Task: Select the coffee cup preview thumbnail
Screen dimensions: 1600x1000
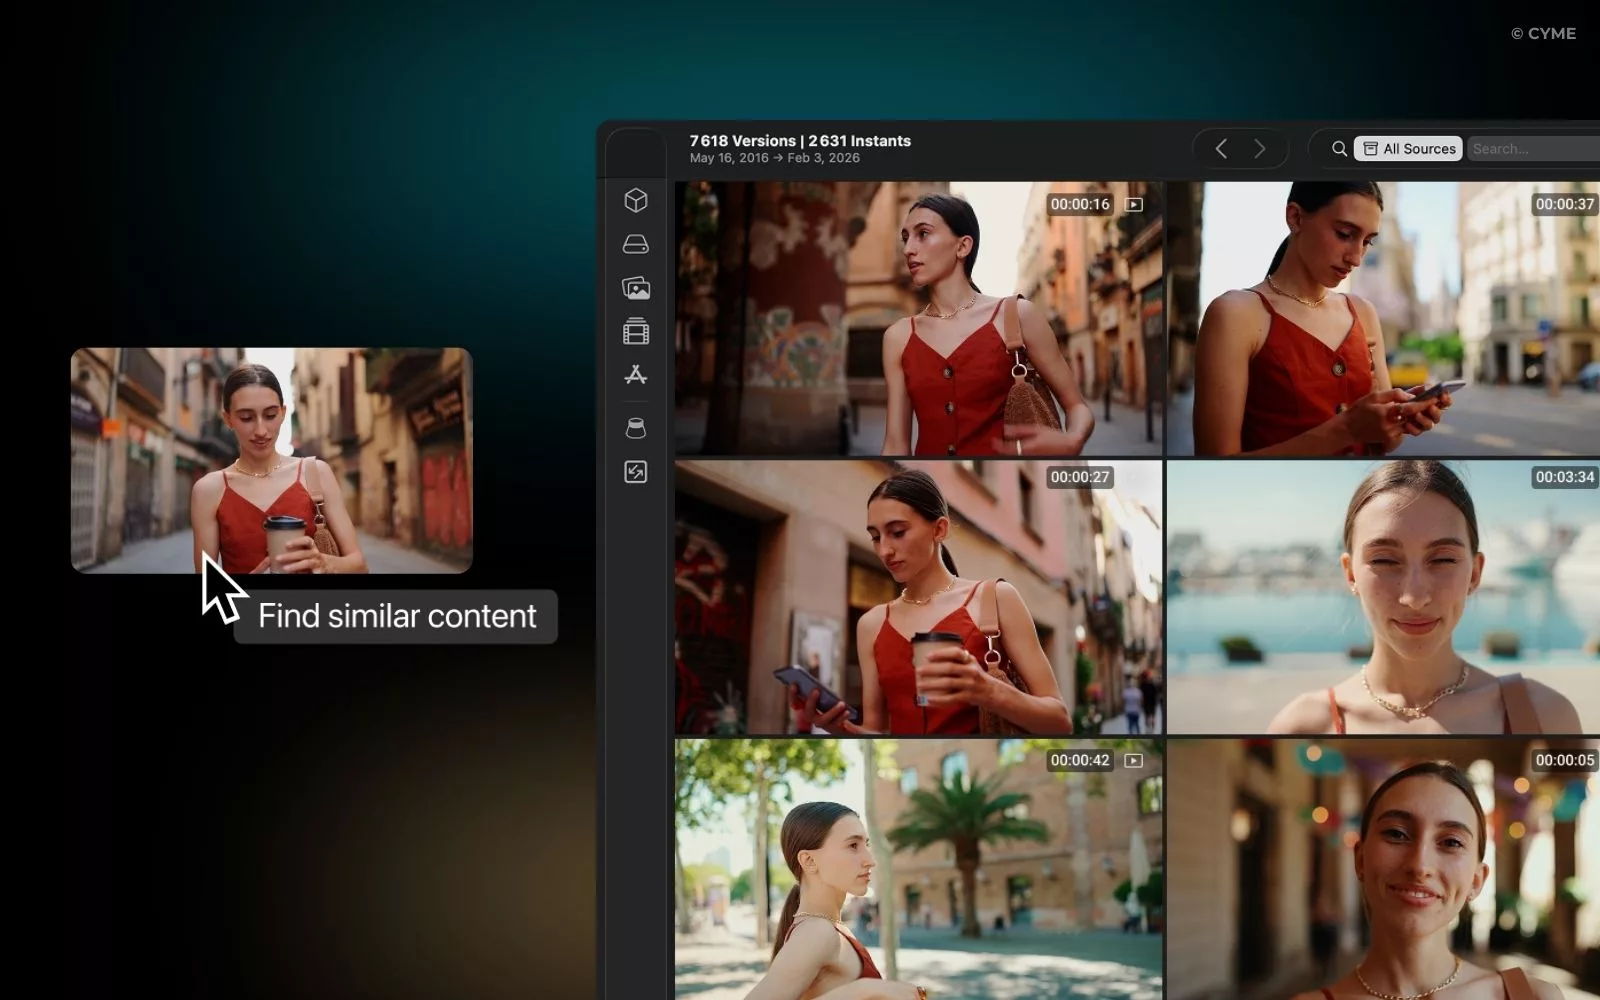Action: [271, 460]
